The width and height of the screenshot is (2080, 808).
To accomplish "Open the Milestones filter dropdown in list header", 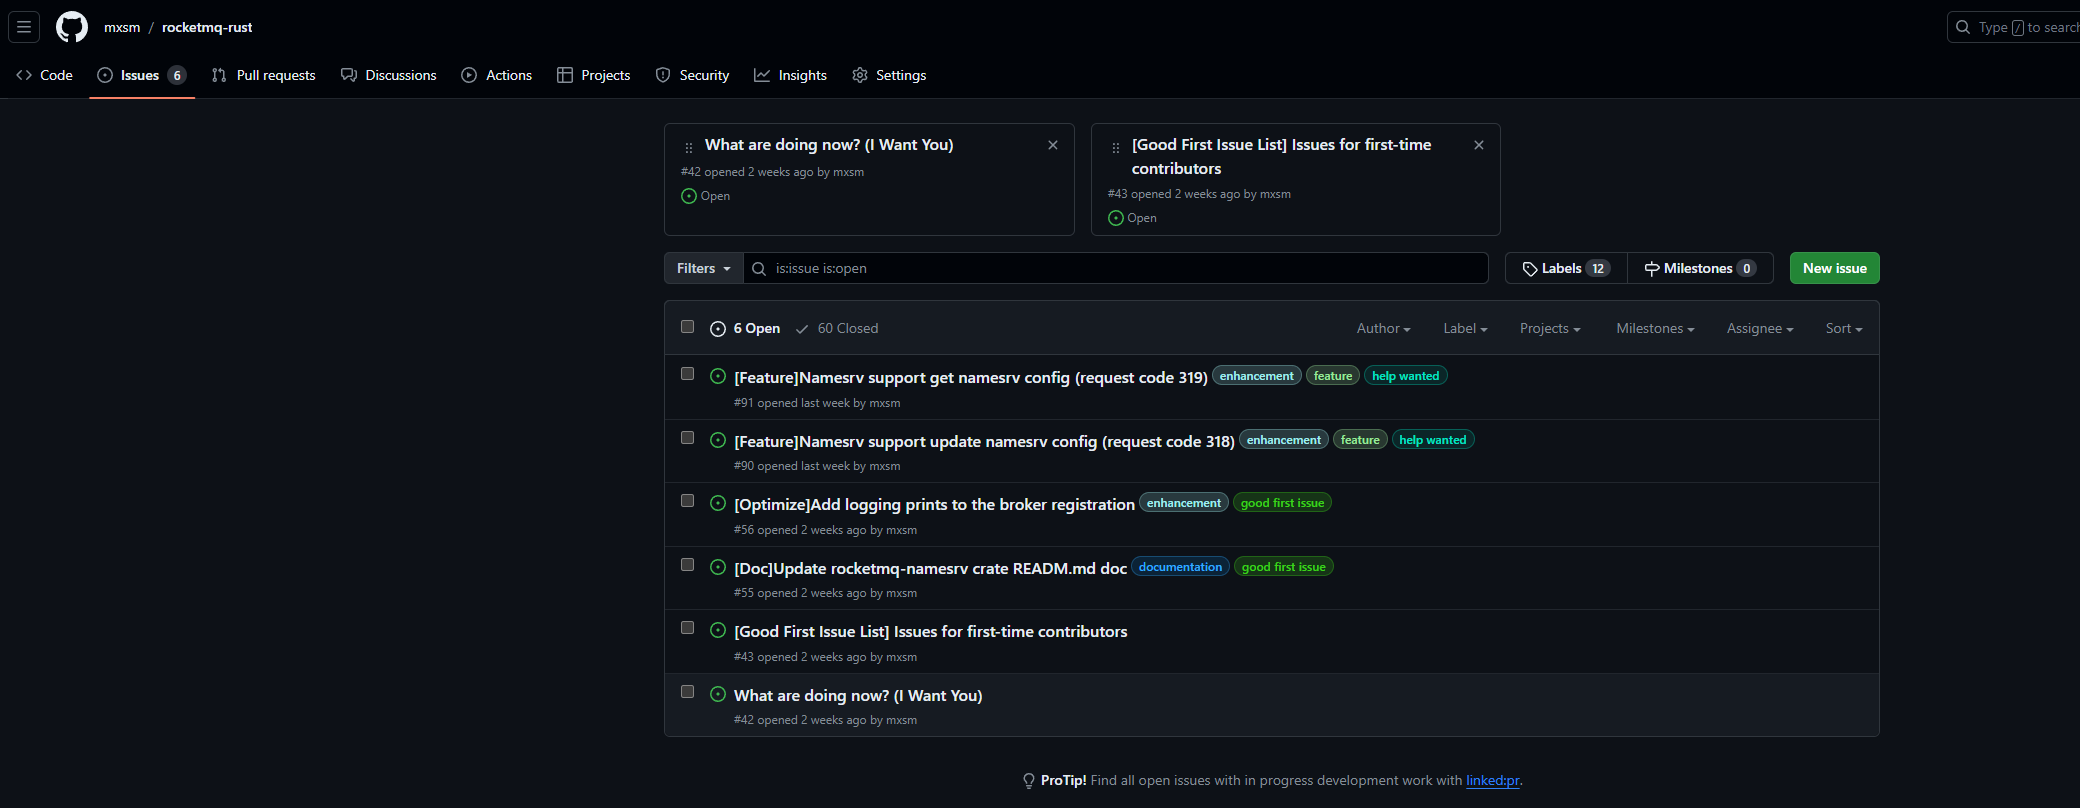I will (x=1655, y=328).
